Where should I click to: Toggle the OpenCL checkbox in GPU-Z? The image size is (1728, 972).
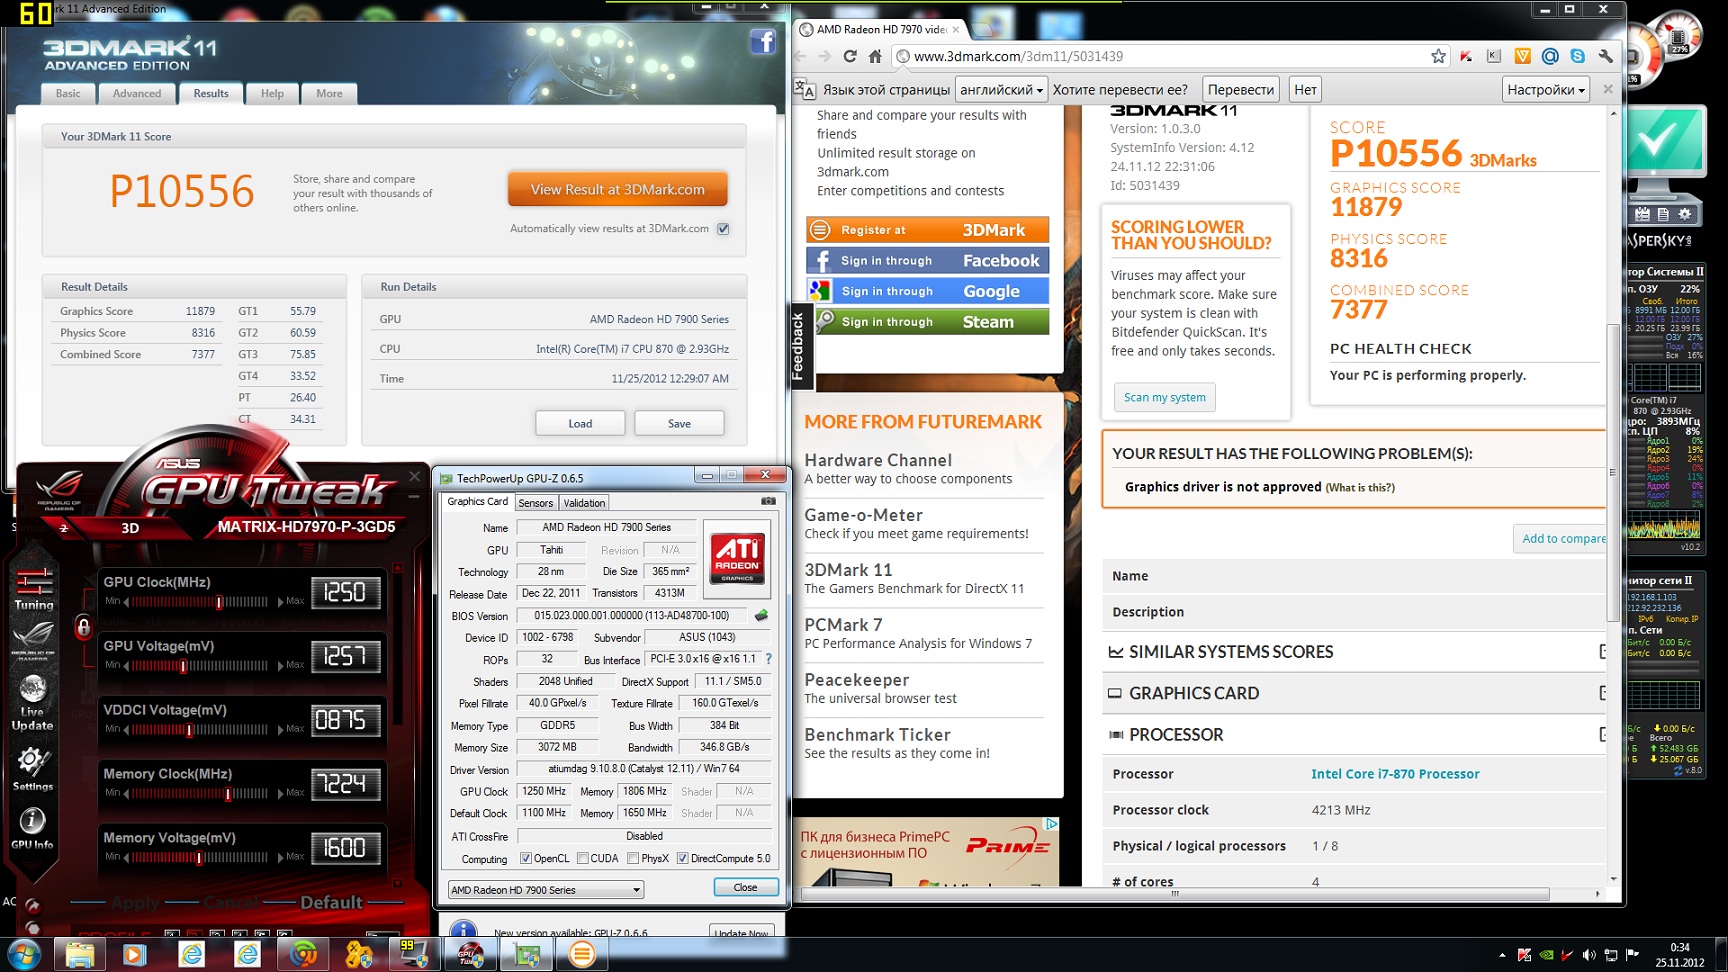[526, 858]
